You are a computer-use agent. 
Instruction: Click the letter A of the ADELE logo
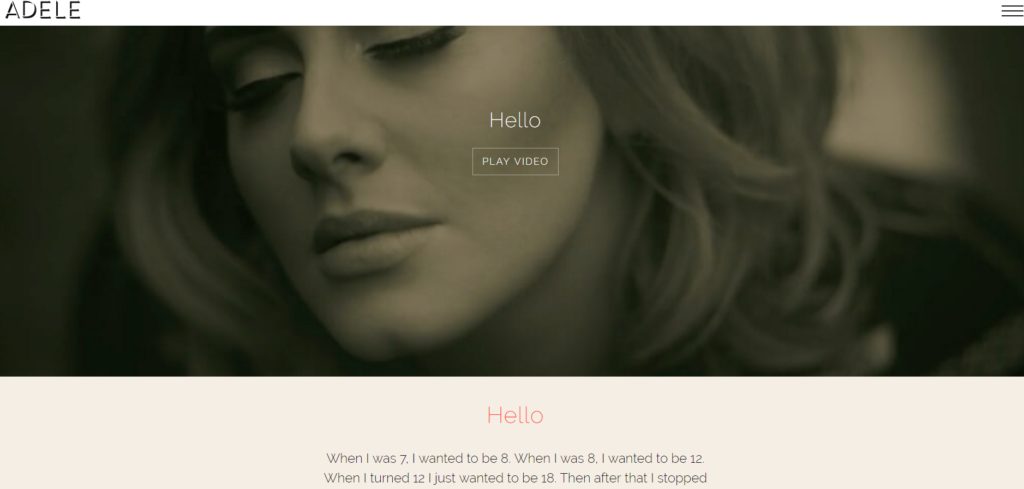click(14, 10)
